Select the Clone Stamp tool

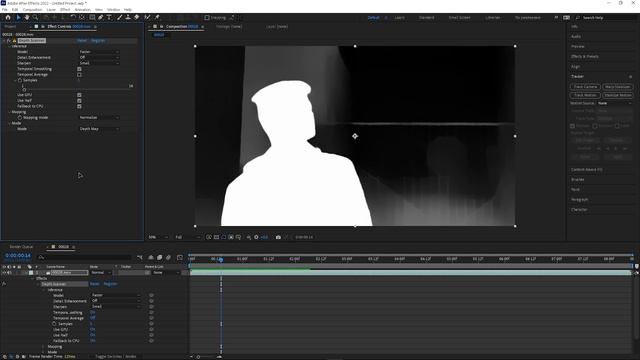click(128, 18)
